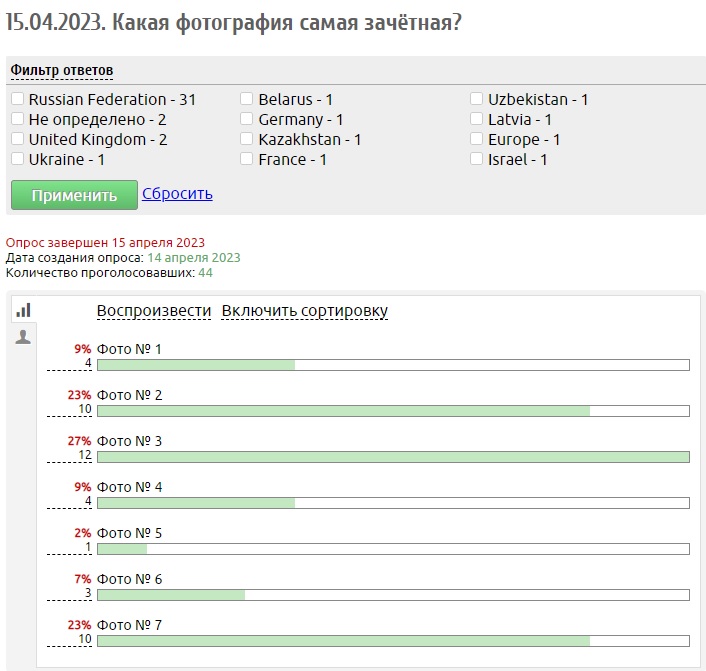Enable sorting via 'Включить сортировку'
Viewport: 706px width, 671px height.
[x=304, y=310]
